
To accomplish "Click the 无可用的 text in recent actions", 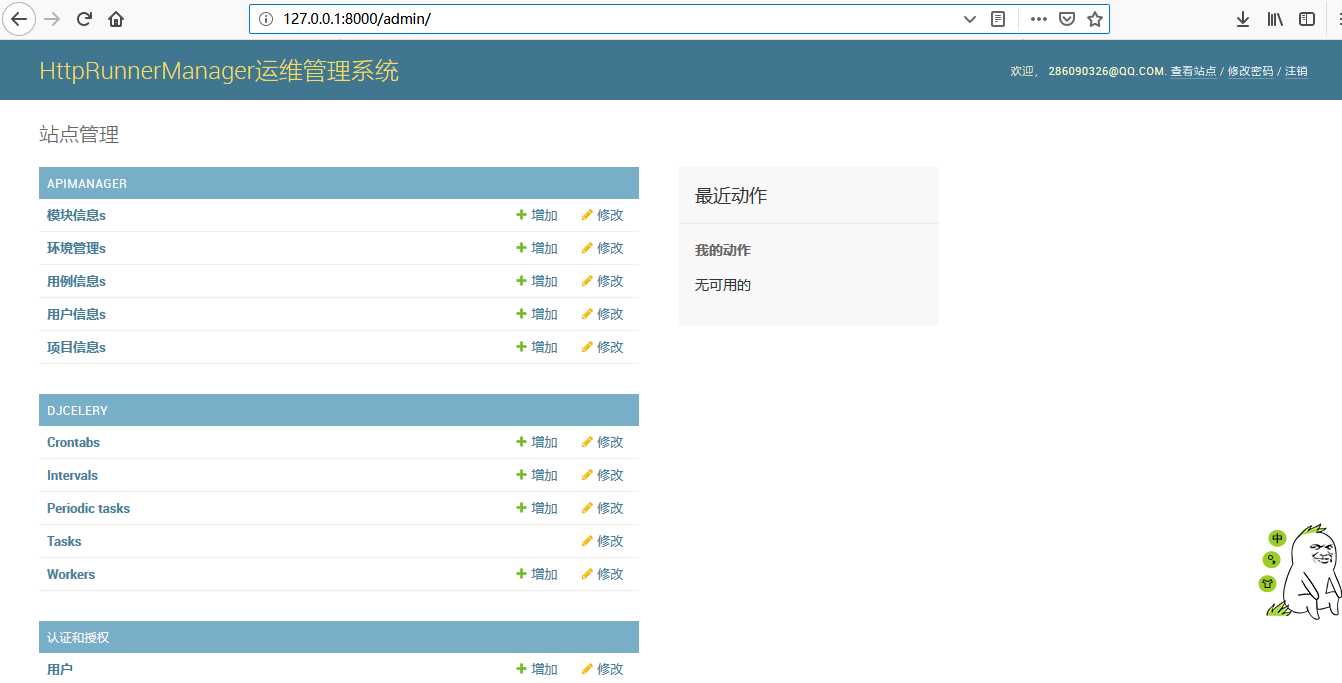I will (x=723, y=285).
